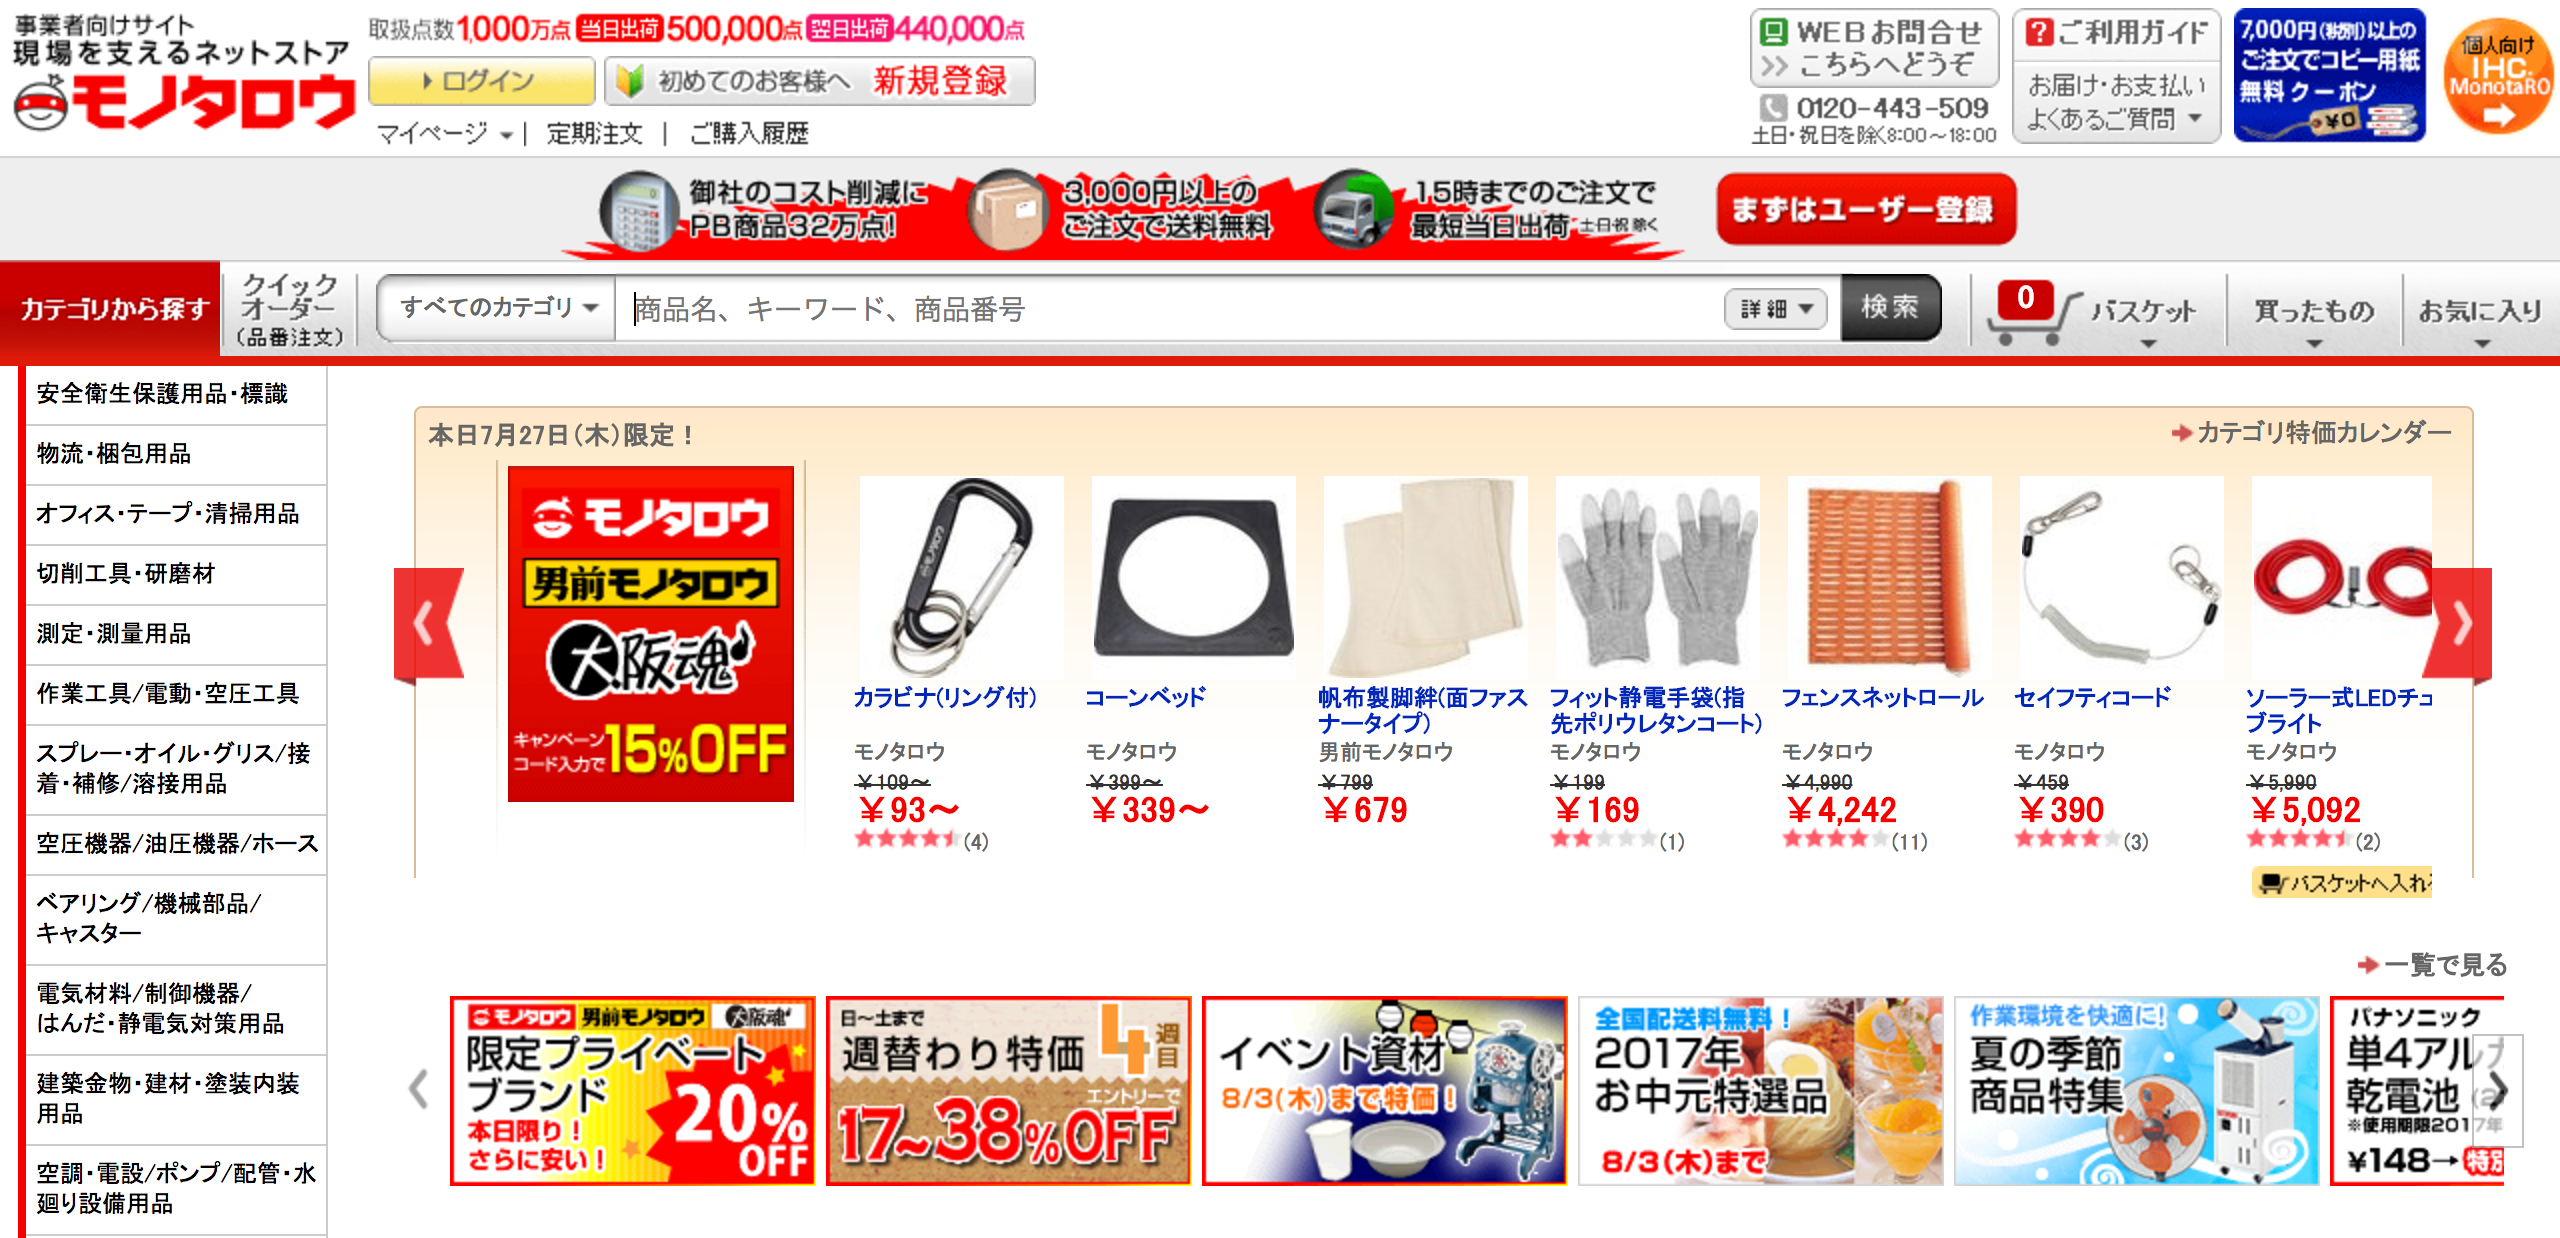Open the 詳細 search options dropdown
The image size is (2560, 1238).
(x=1775, y=309)
